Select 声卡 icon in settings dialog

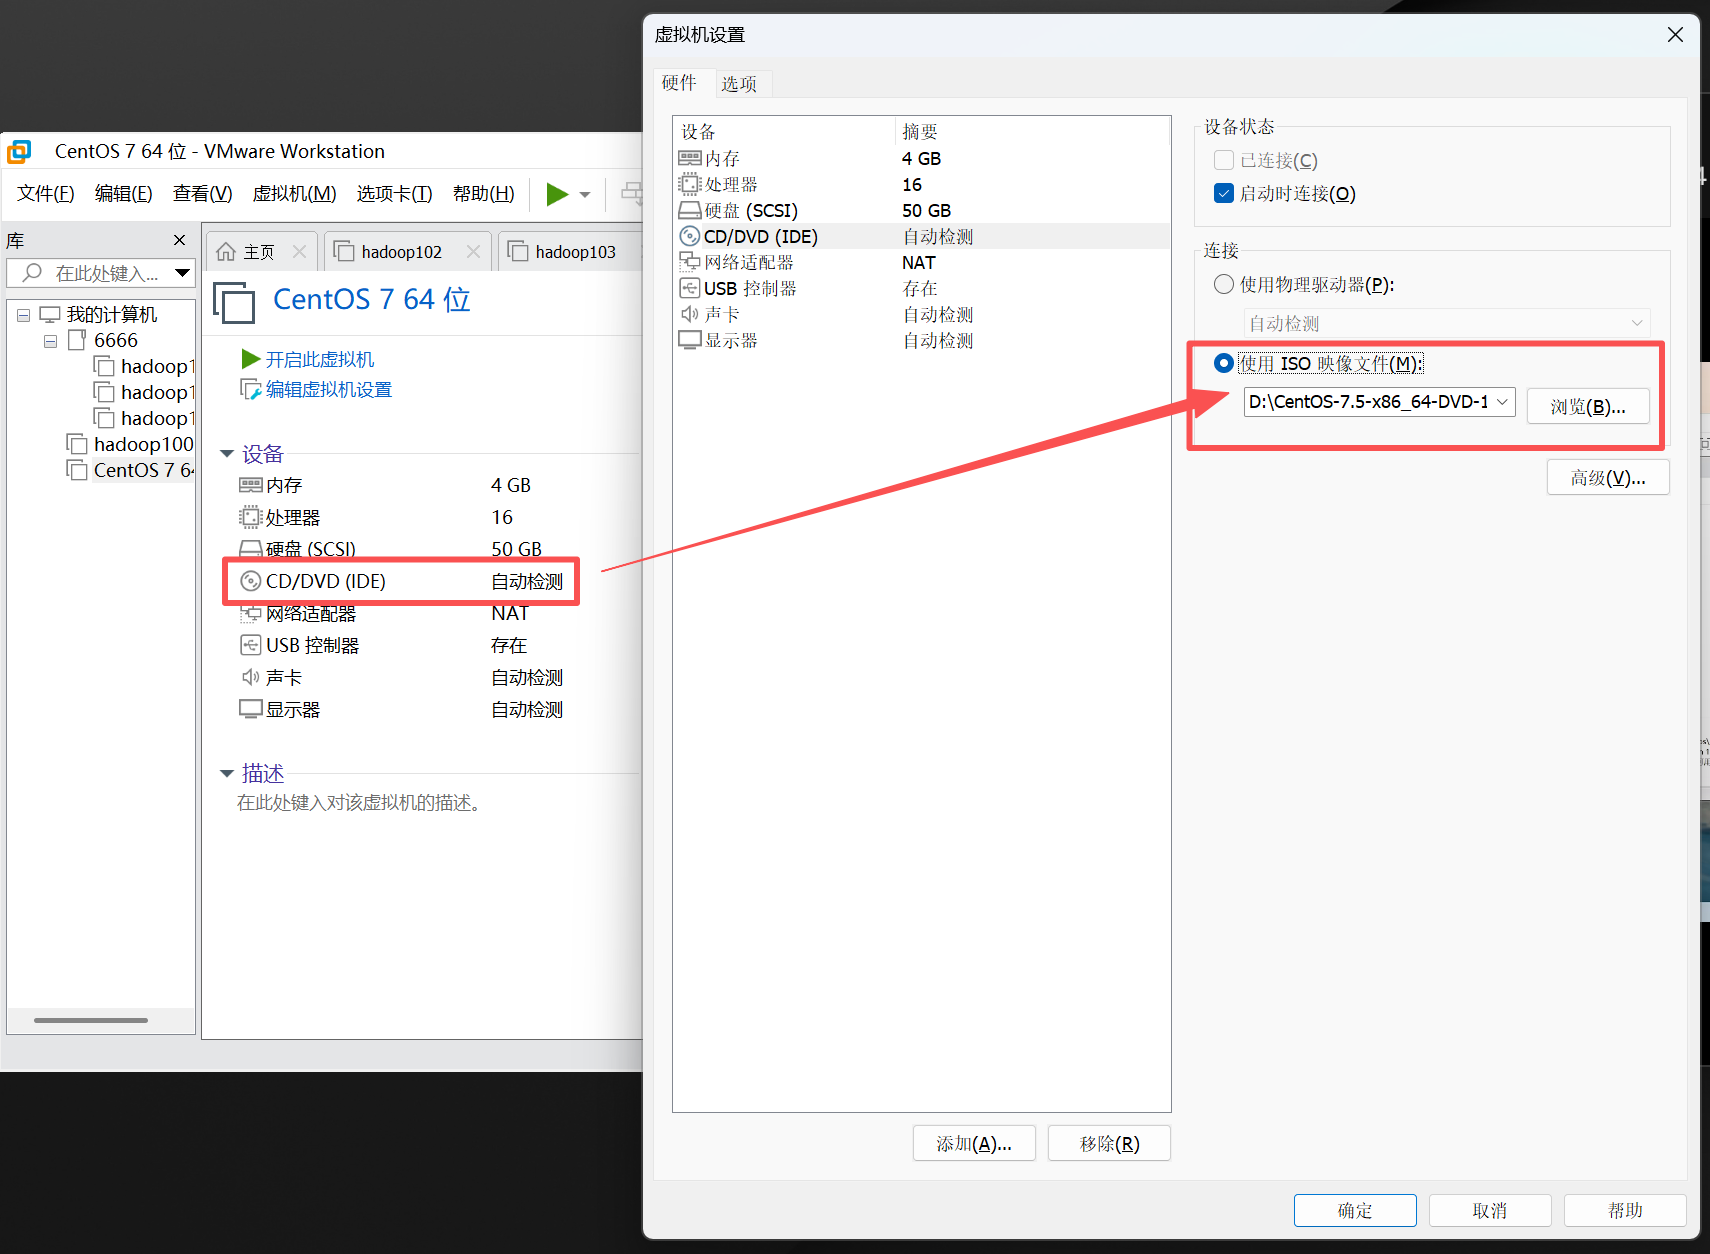[x=690, y=314]
